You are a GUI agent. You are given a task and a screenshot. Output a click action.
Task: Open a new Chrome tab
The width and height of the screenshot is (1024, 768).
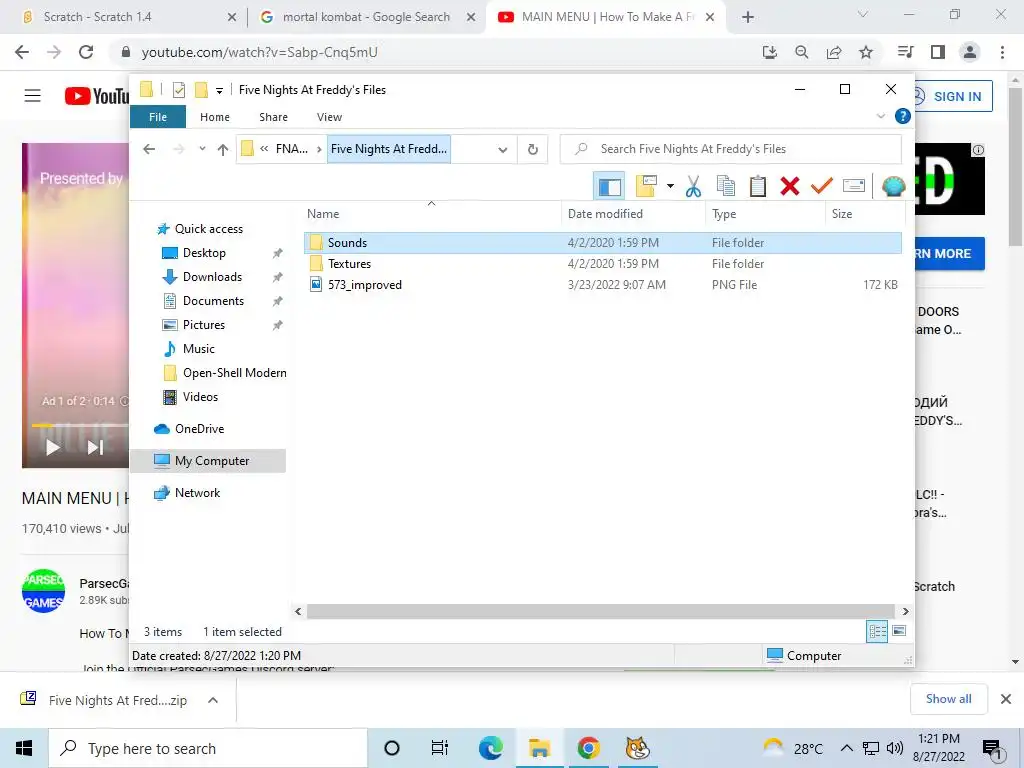point(748,18)
